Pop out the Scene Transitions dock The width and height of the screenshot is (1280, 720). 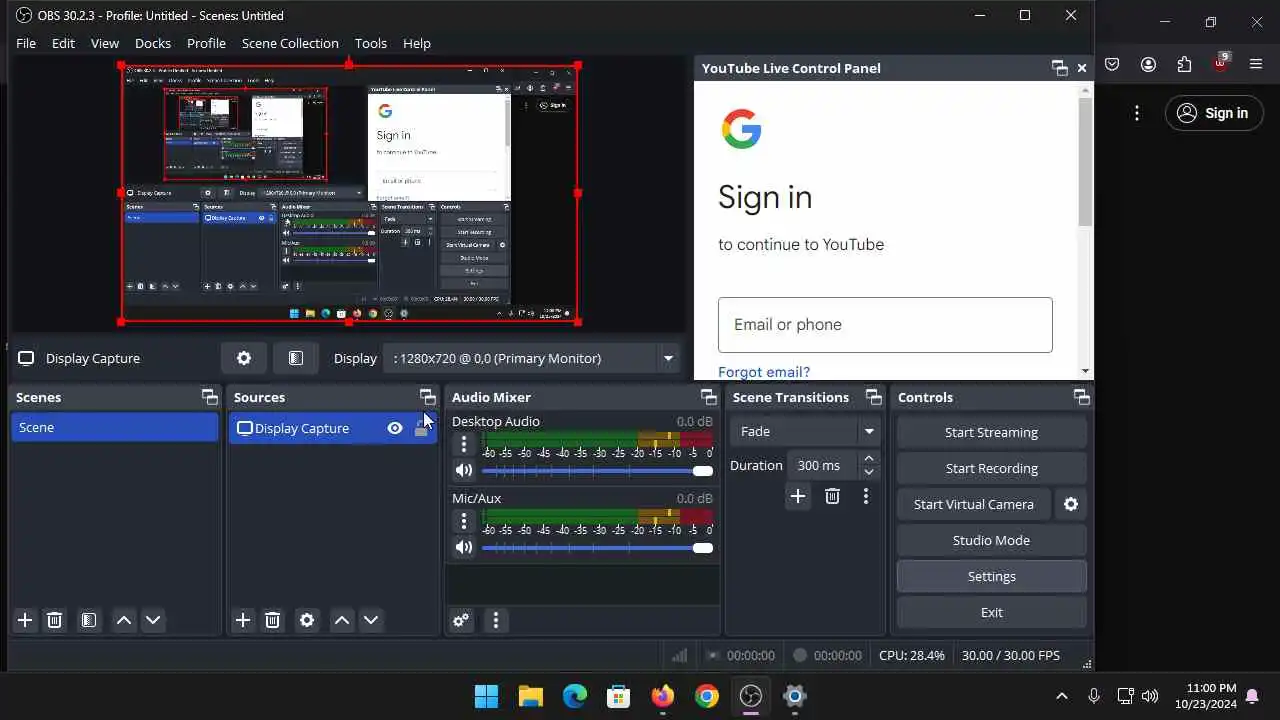point(873,397)
